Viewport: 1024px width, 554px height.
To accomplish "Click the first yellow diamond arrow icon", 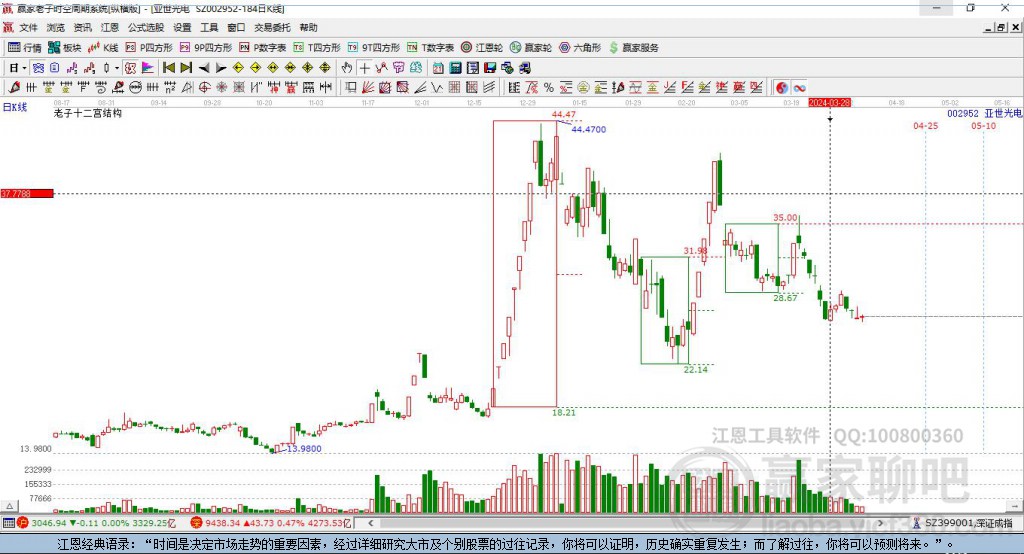I will [238, 68].
